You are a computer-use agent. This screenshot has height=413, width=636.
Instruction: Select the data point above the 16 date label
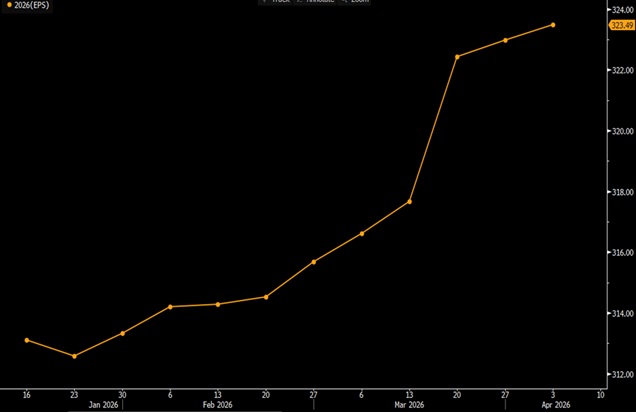27,340
